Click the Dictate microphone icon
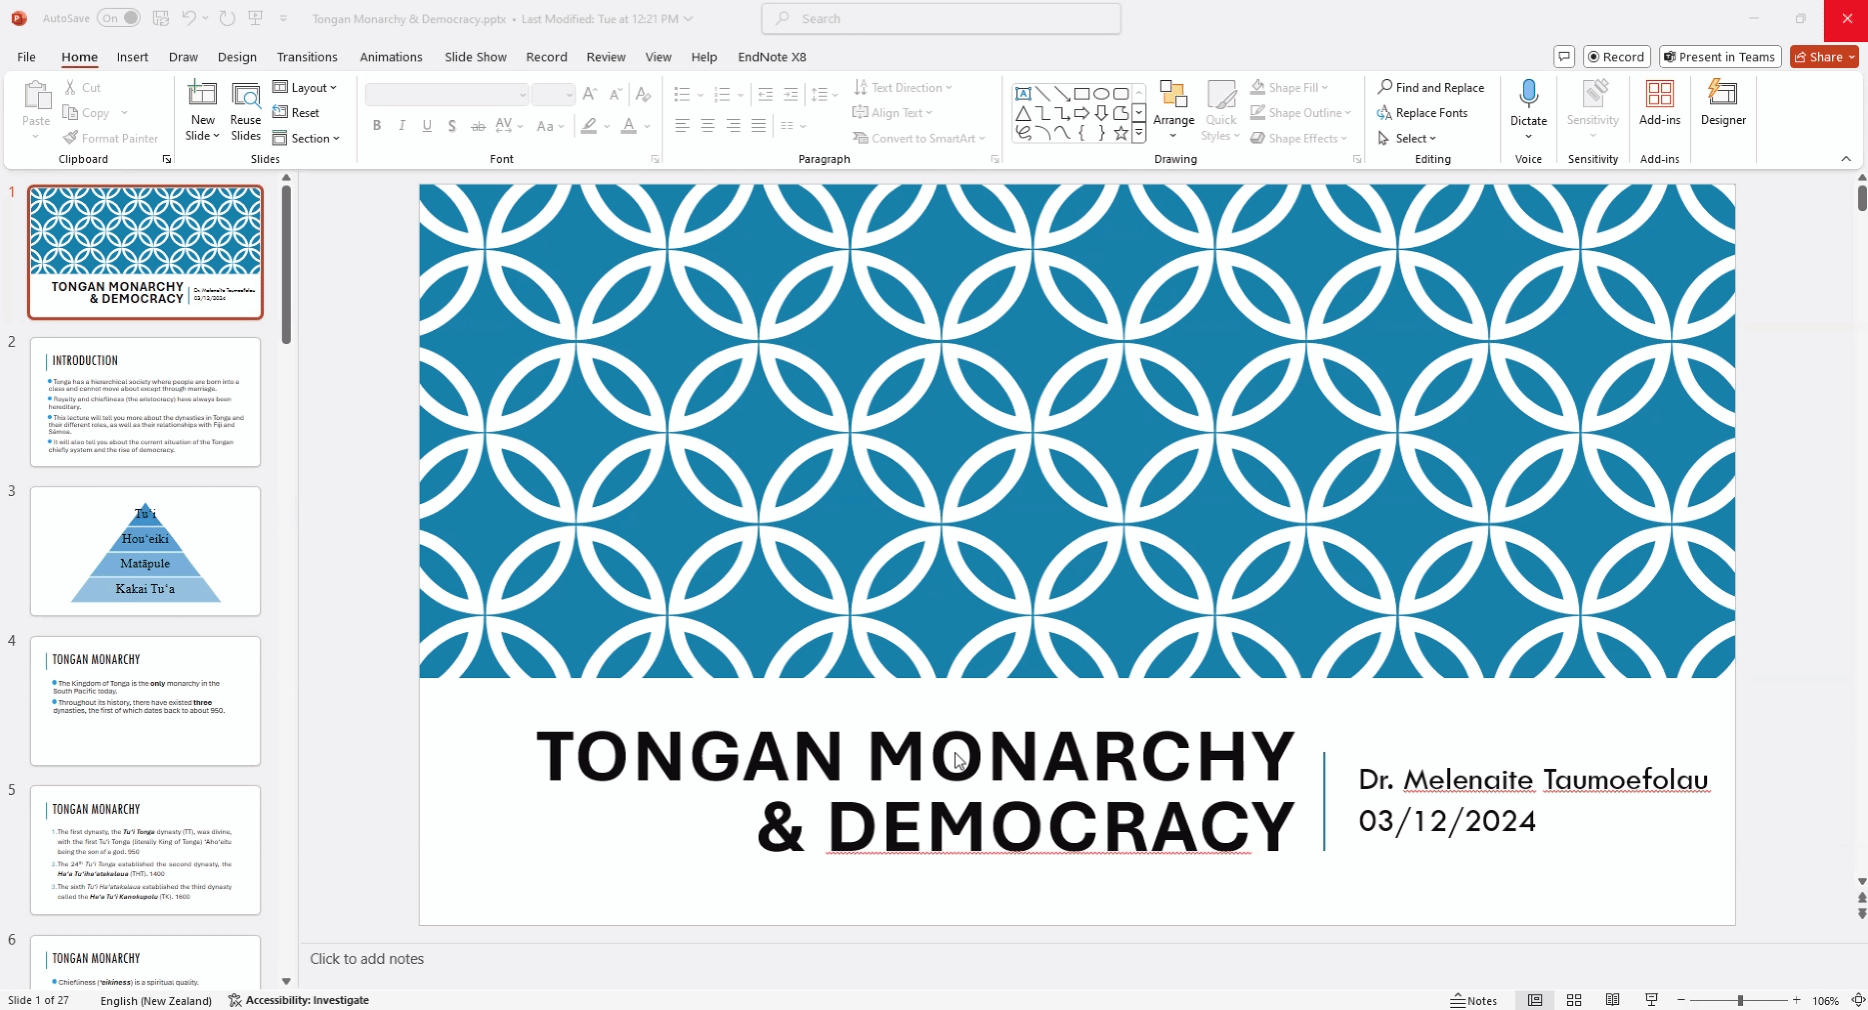Viewport: 1868px width, 1010px height. coord(1528,94)
